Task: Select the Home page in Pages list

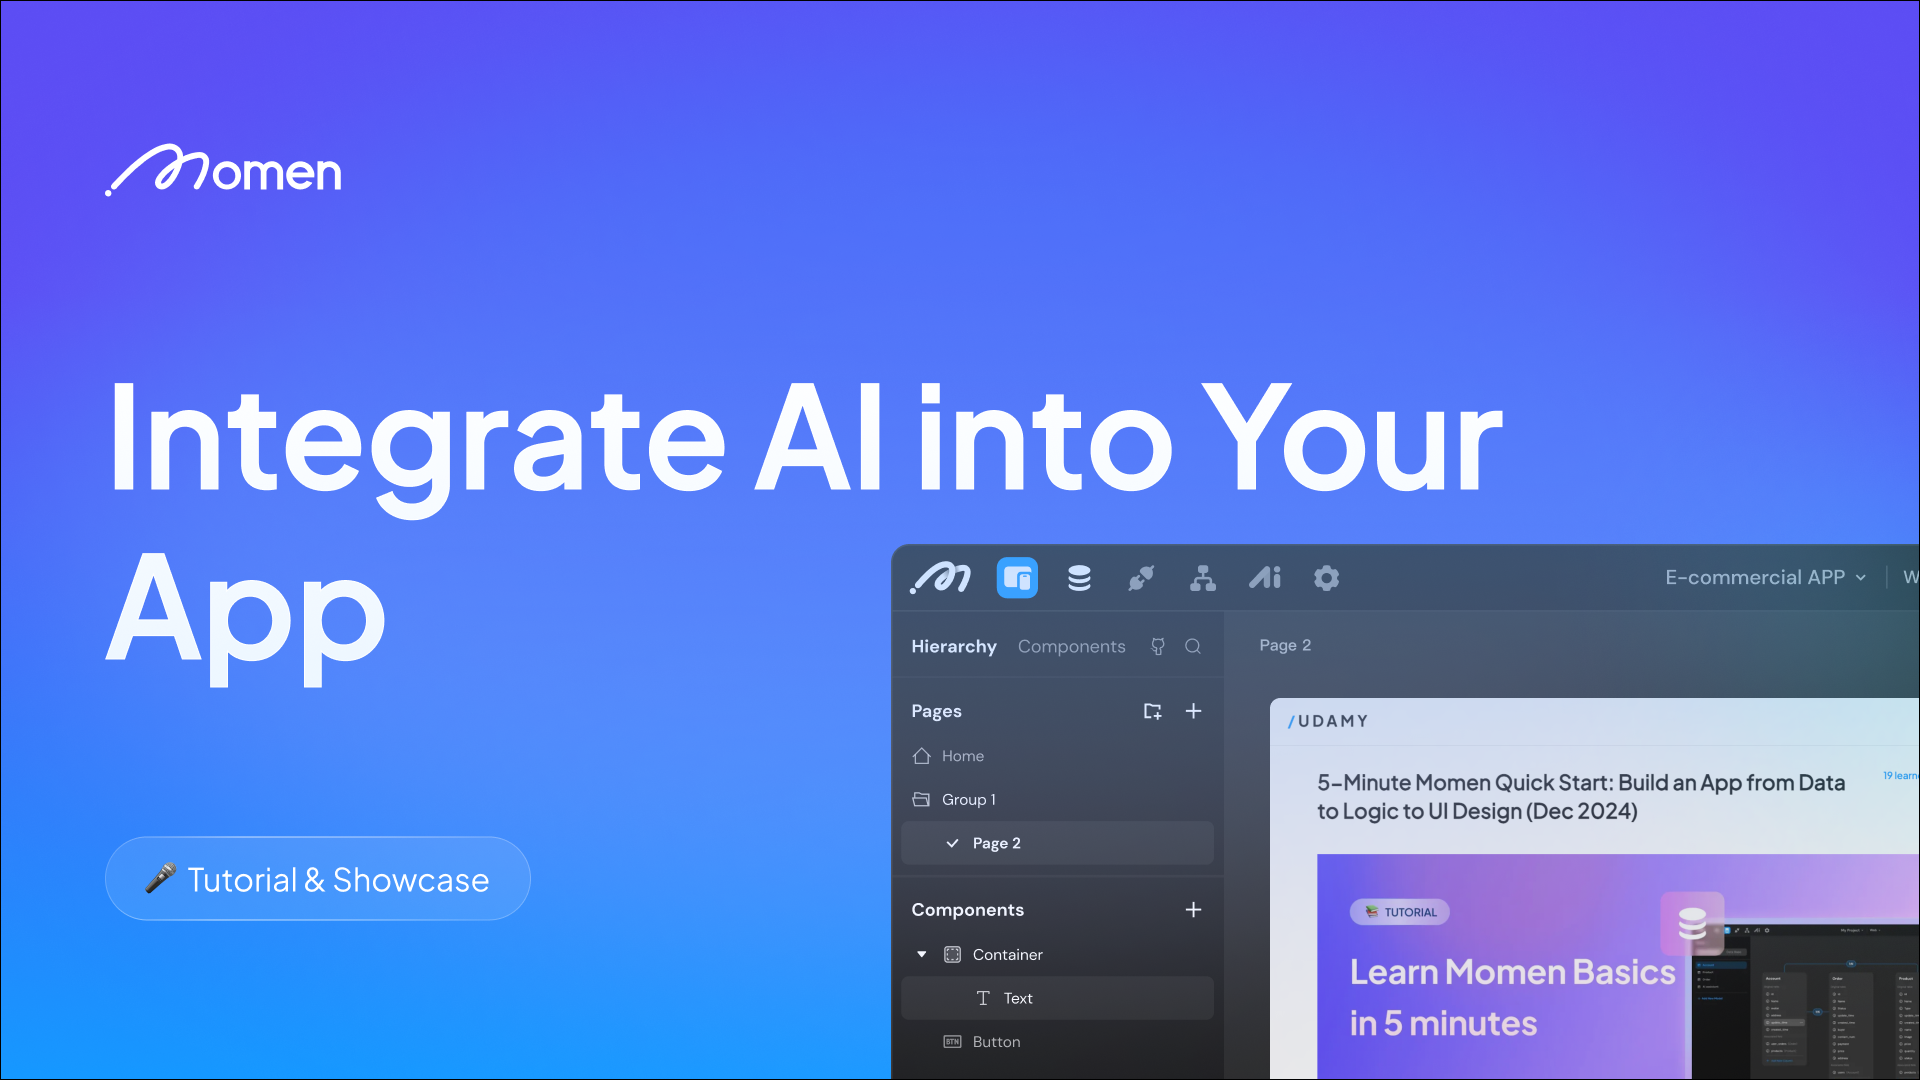Action: [962, 756]
